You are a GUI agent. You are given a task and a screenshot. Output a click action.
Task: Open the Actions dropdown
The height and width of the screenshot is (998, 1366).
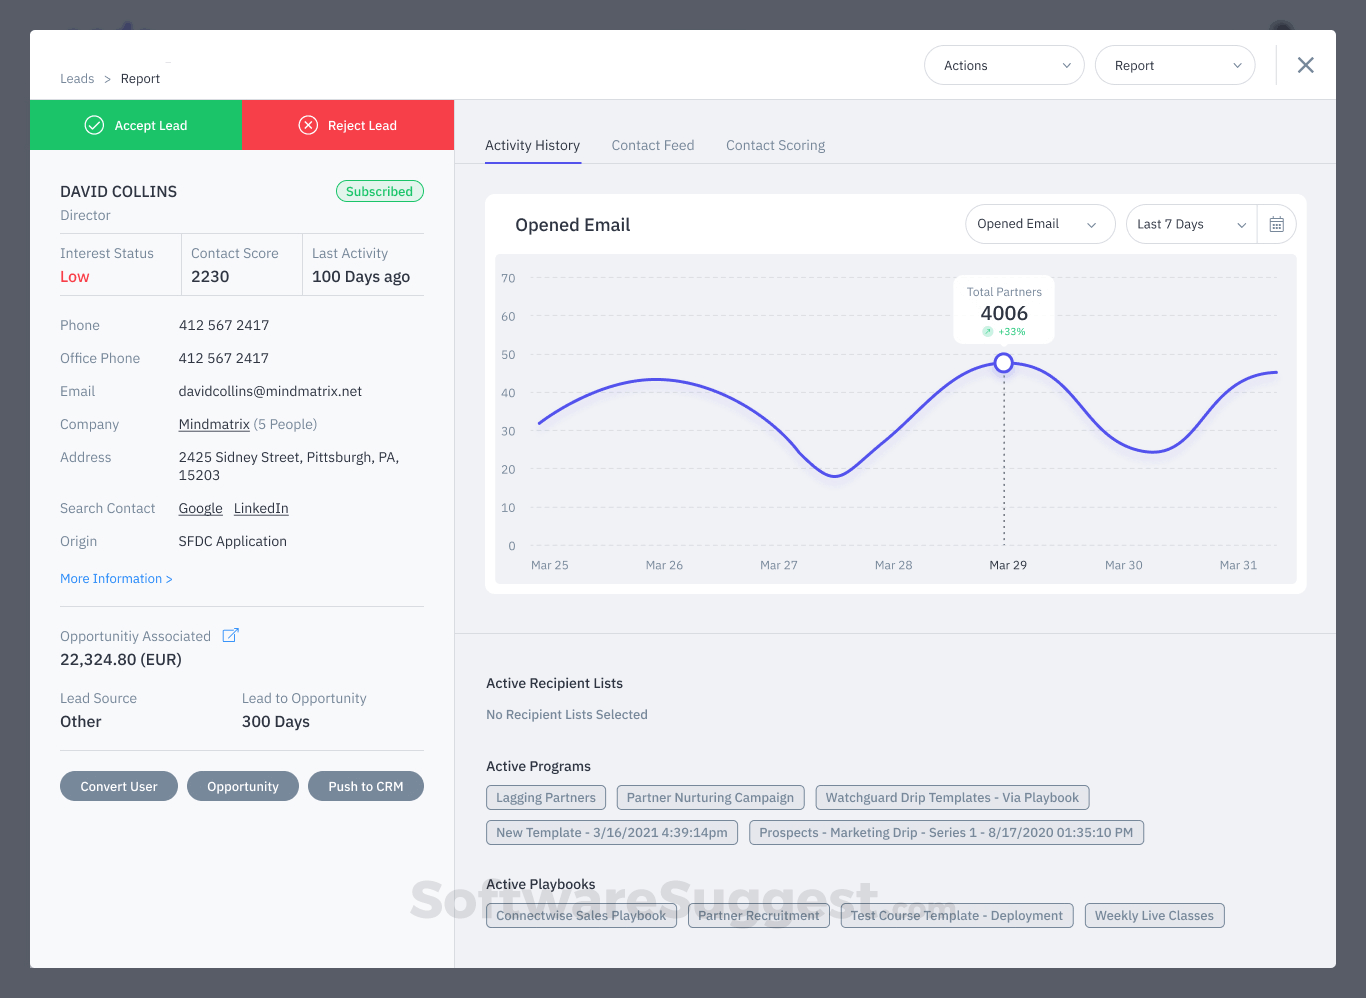click(x=1003, y=64)
